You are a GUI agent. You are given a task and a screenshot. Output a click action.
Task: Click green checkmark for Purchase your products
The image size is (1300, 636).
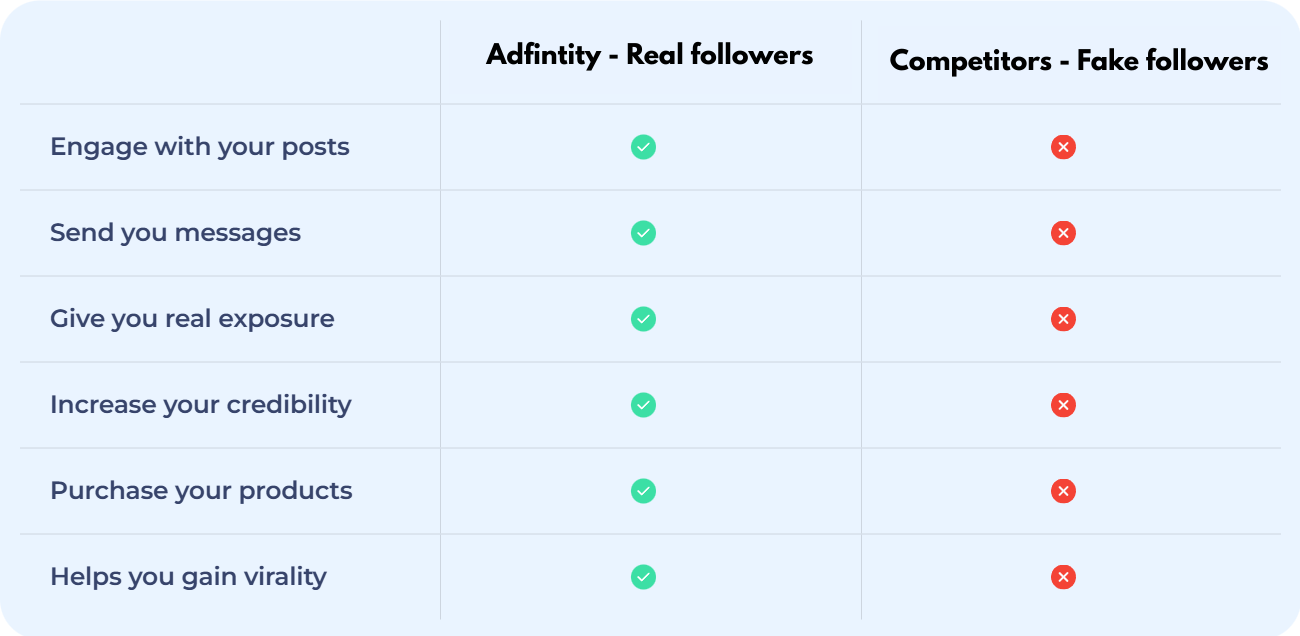(643, 492)
